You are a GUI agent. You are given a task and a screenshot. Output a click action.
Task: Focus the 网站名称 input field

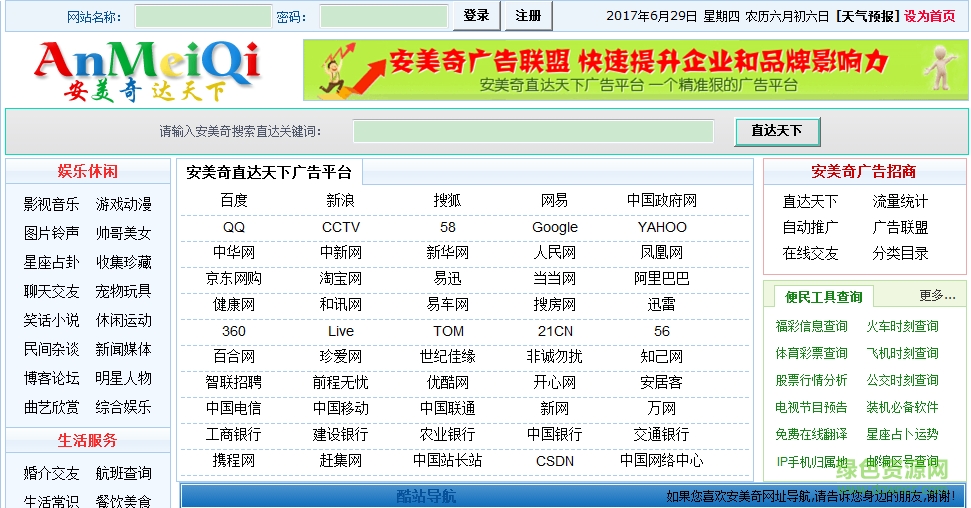(x=203, y=17)
